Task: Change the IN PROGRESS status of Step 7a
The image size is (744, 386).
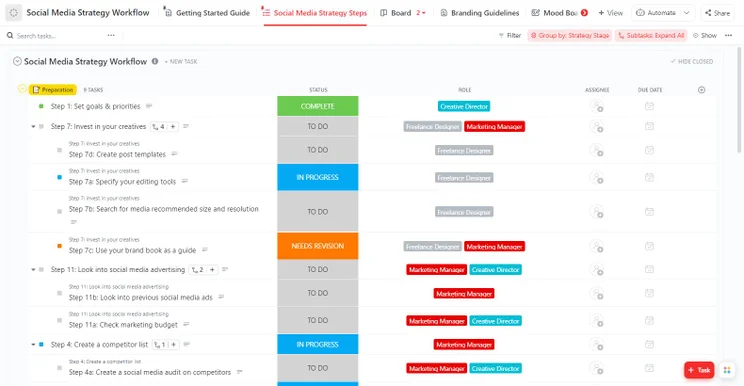Action: point(317,177)
